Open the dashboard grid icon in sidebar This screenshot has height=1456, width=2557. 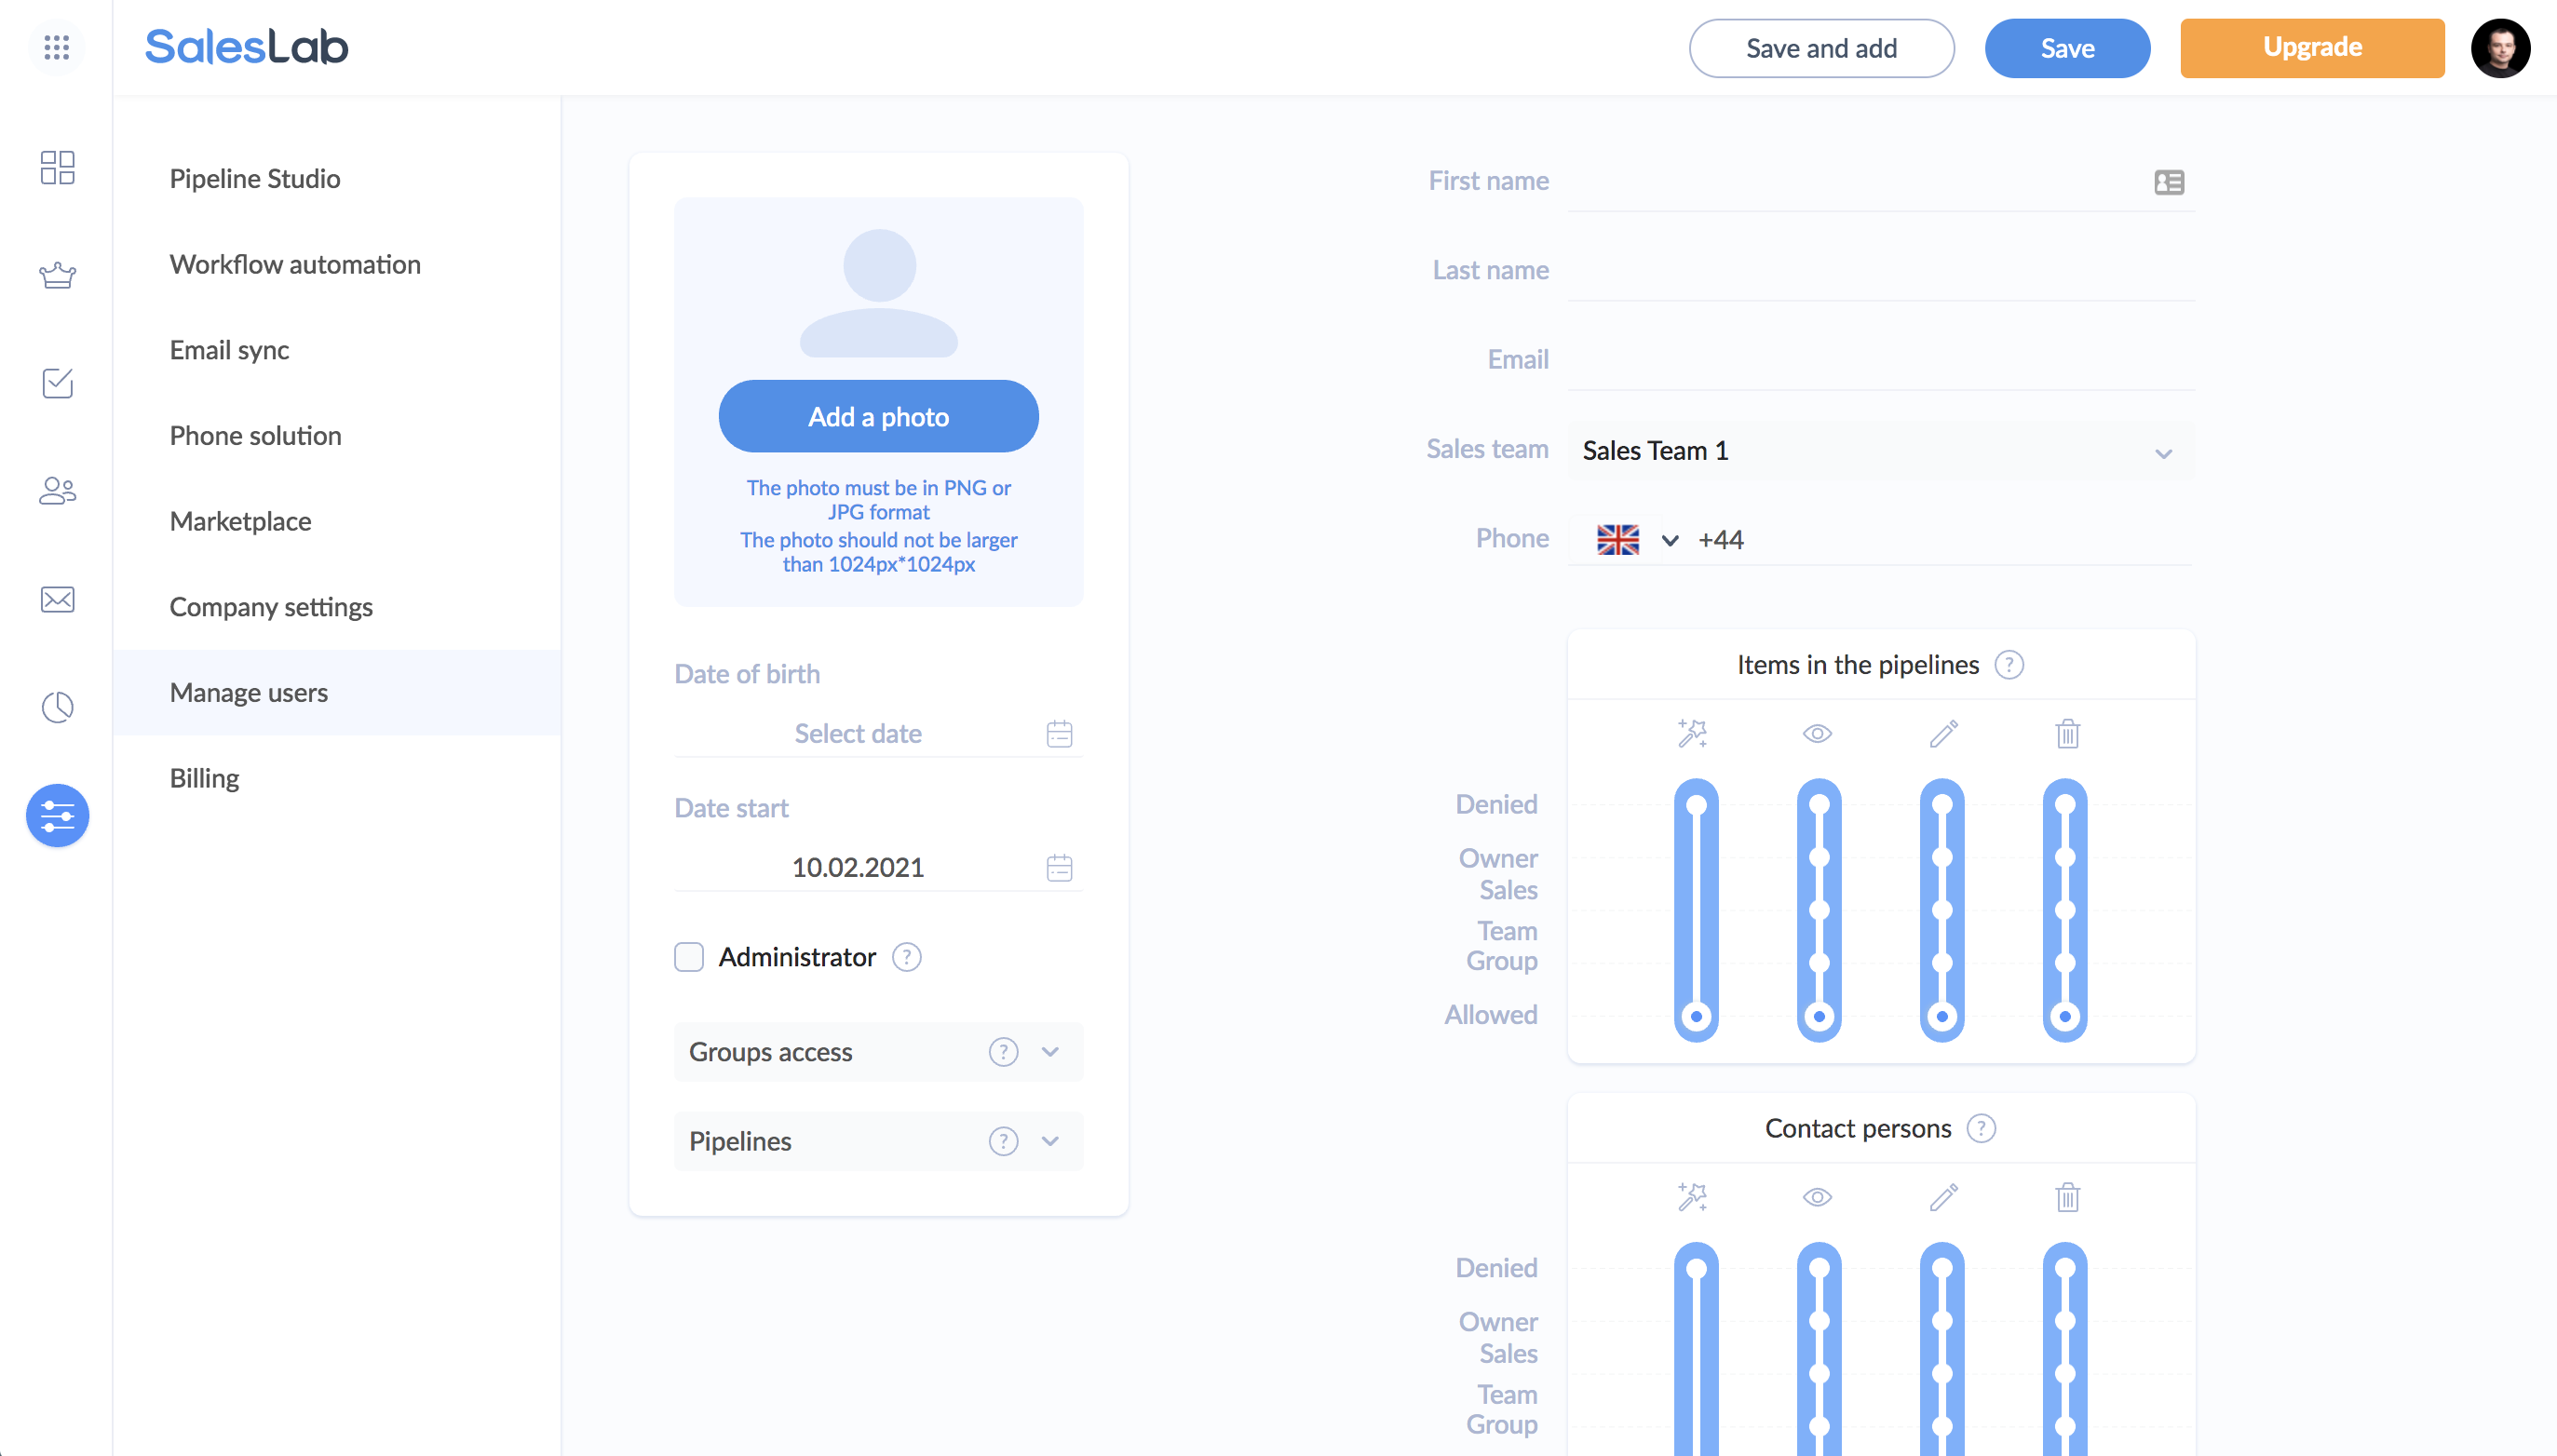[57, 168]
